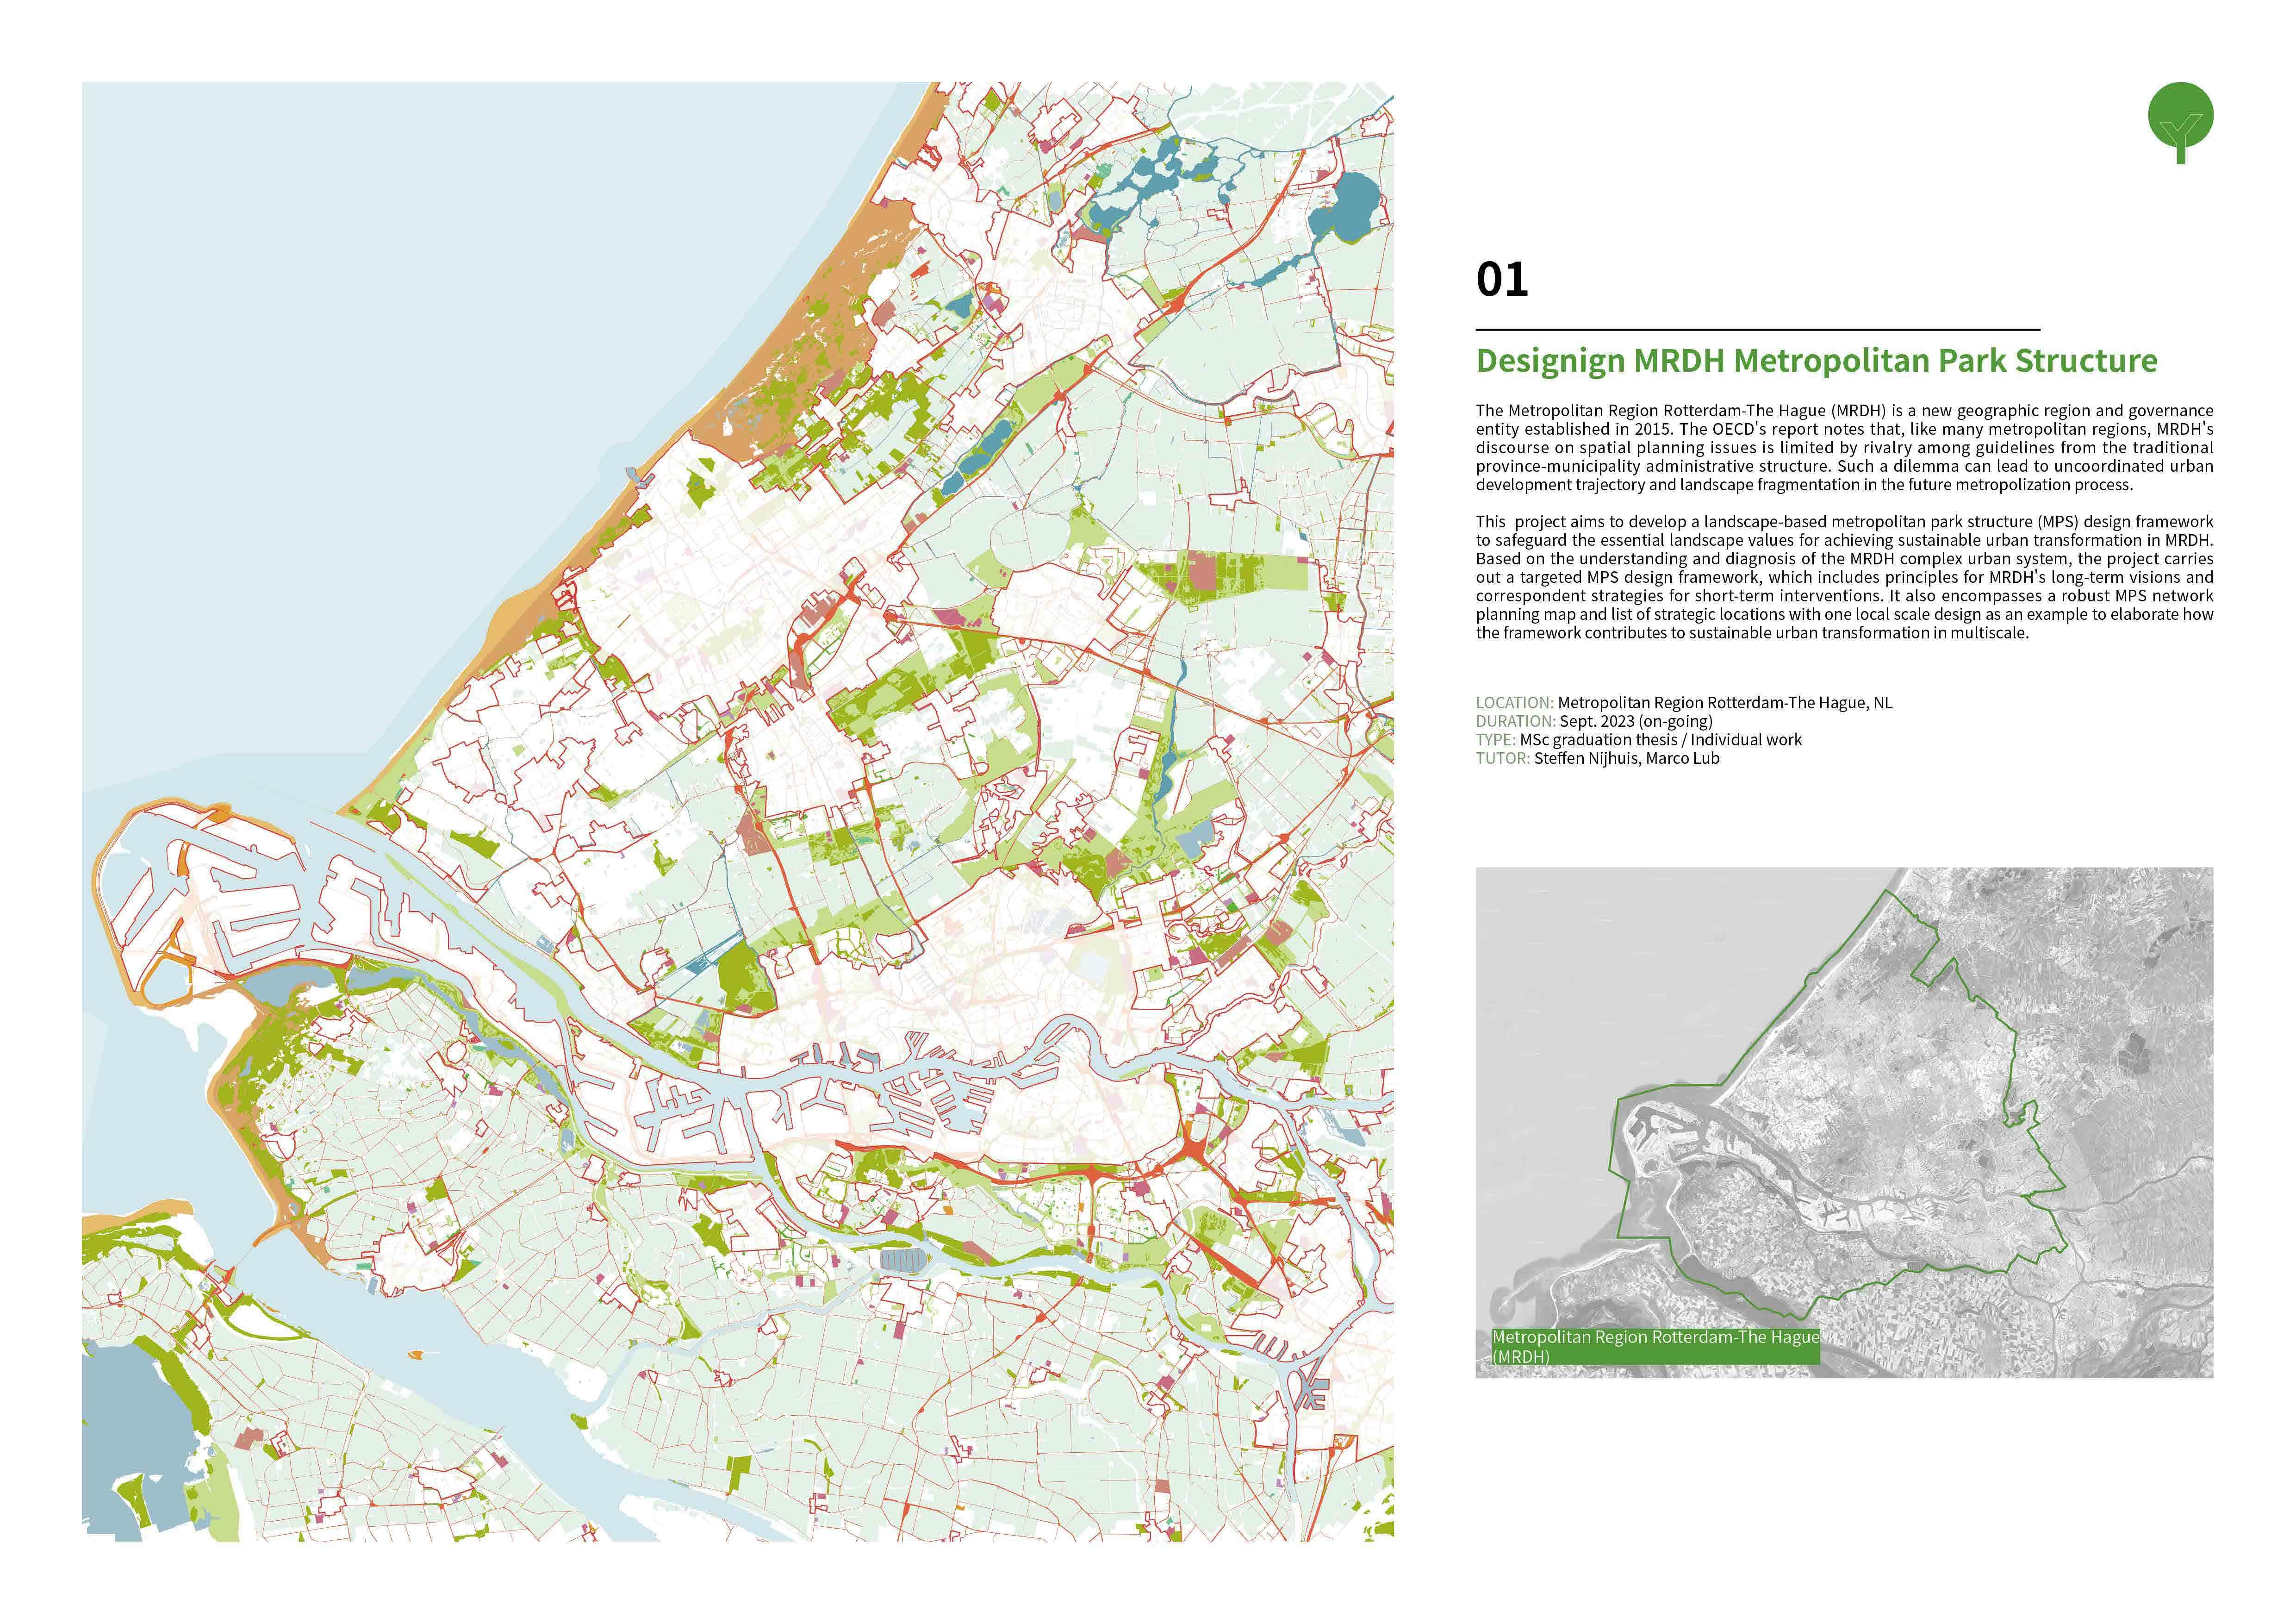This screenshot has width=2296, height=1624.
Task: Click the green 'TYPE:' label
Action: 1495,740
